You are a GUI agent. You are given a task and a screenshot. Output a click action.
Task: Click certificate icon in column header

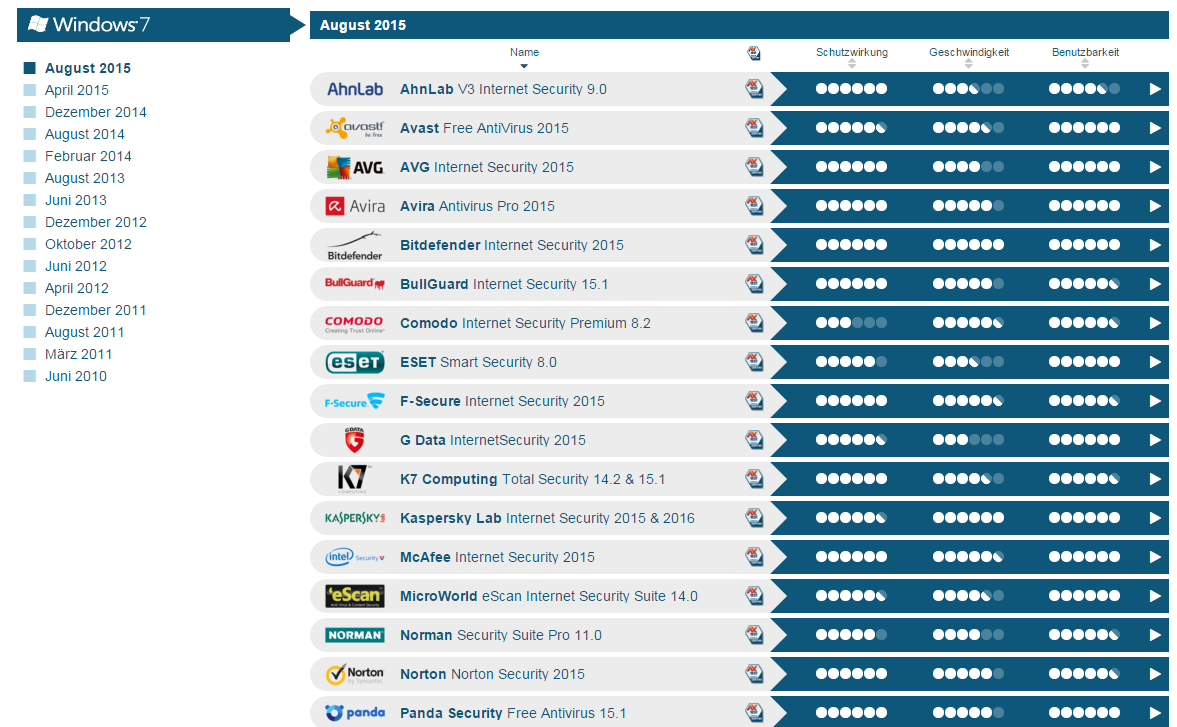[754, 53]
